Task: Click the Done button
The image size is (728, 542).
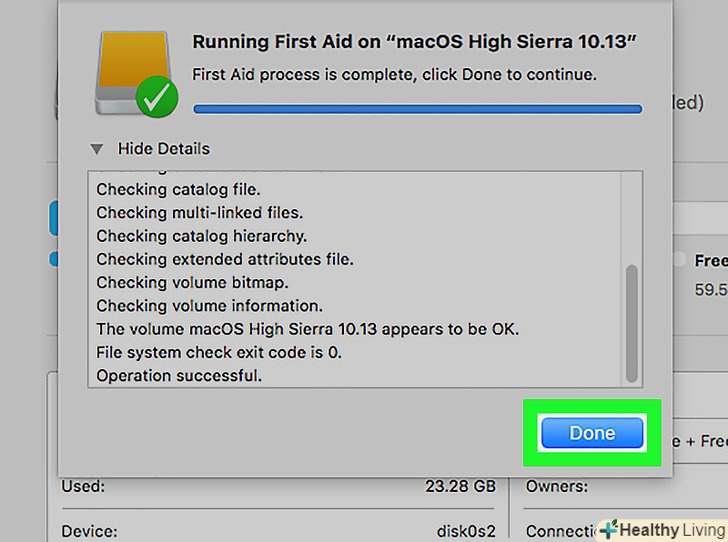Action: [x=592, y=433]
